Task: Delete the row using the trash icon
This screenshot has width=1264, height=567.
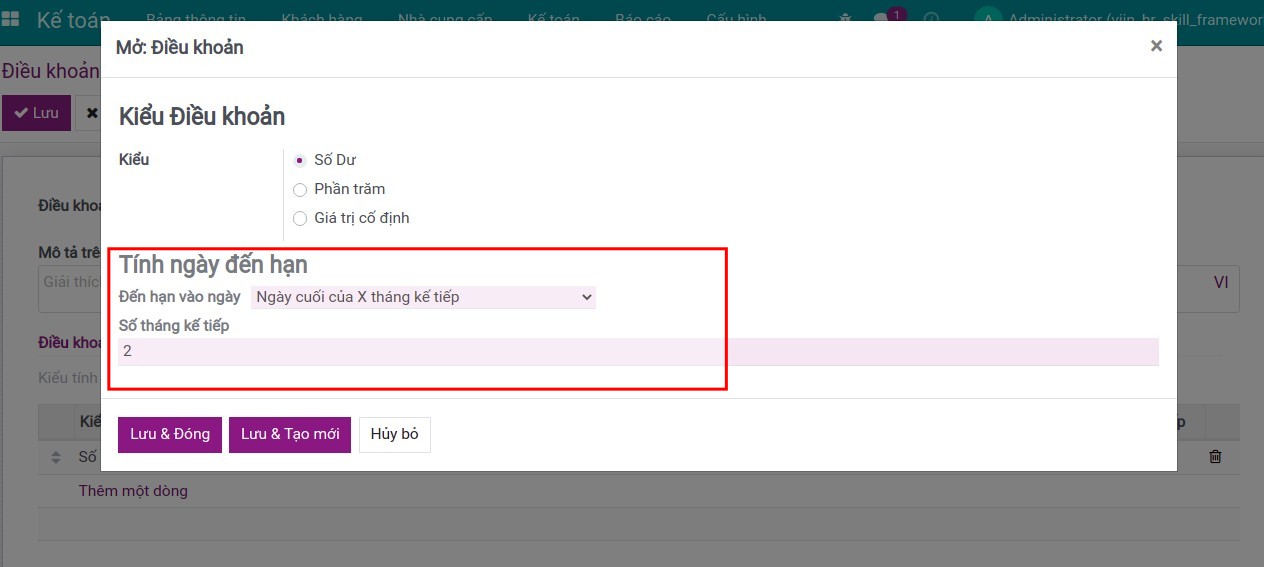Action: (x=1215, y=457)
